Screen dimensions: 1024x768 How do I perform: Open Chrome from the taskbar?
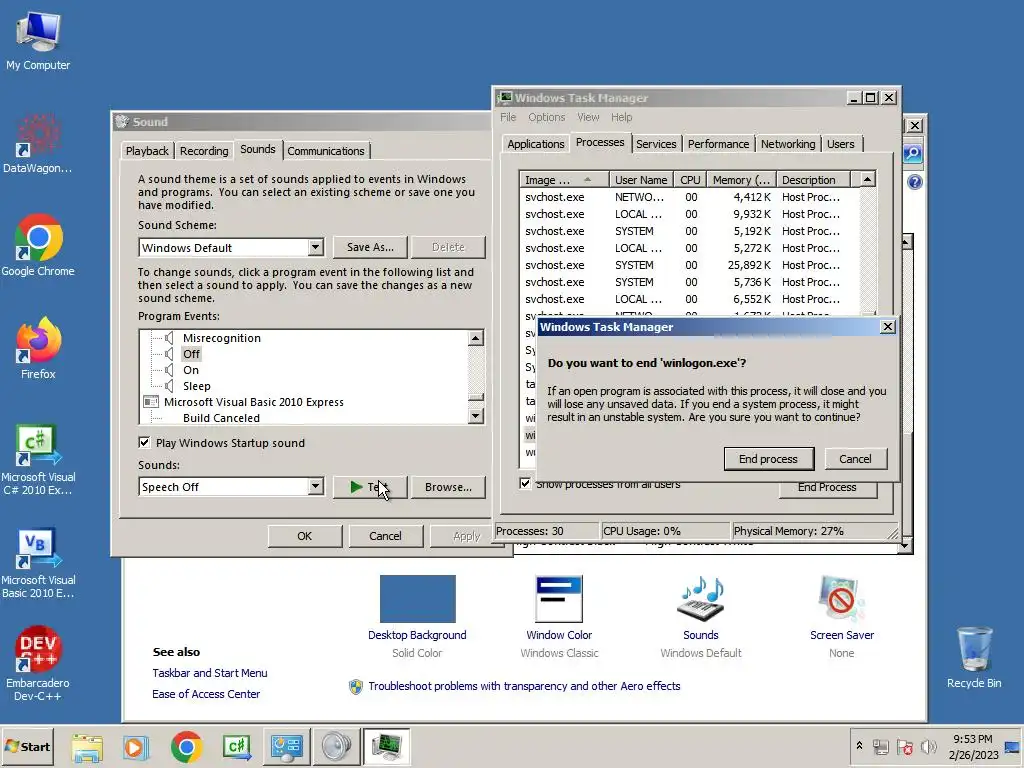pyautogui.click(x=186, y=747)
